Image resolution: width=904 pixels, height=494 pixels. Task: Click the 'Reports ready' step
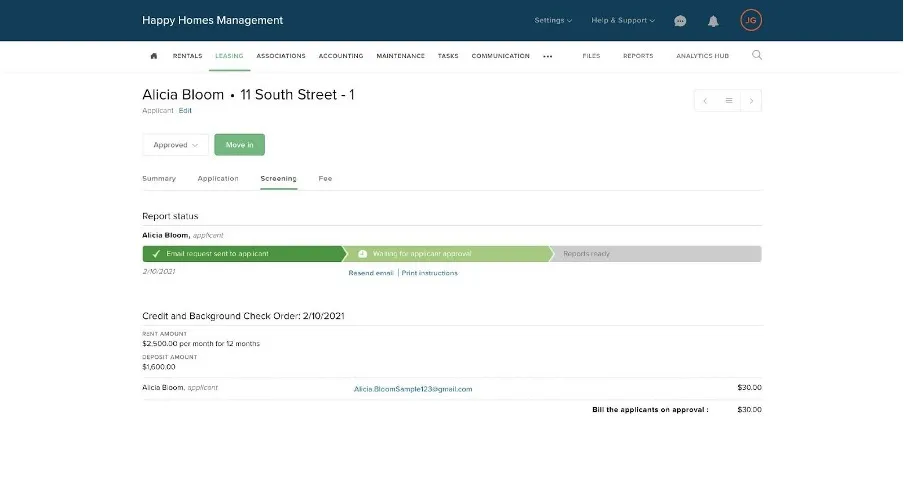point(656,254)
